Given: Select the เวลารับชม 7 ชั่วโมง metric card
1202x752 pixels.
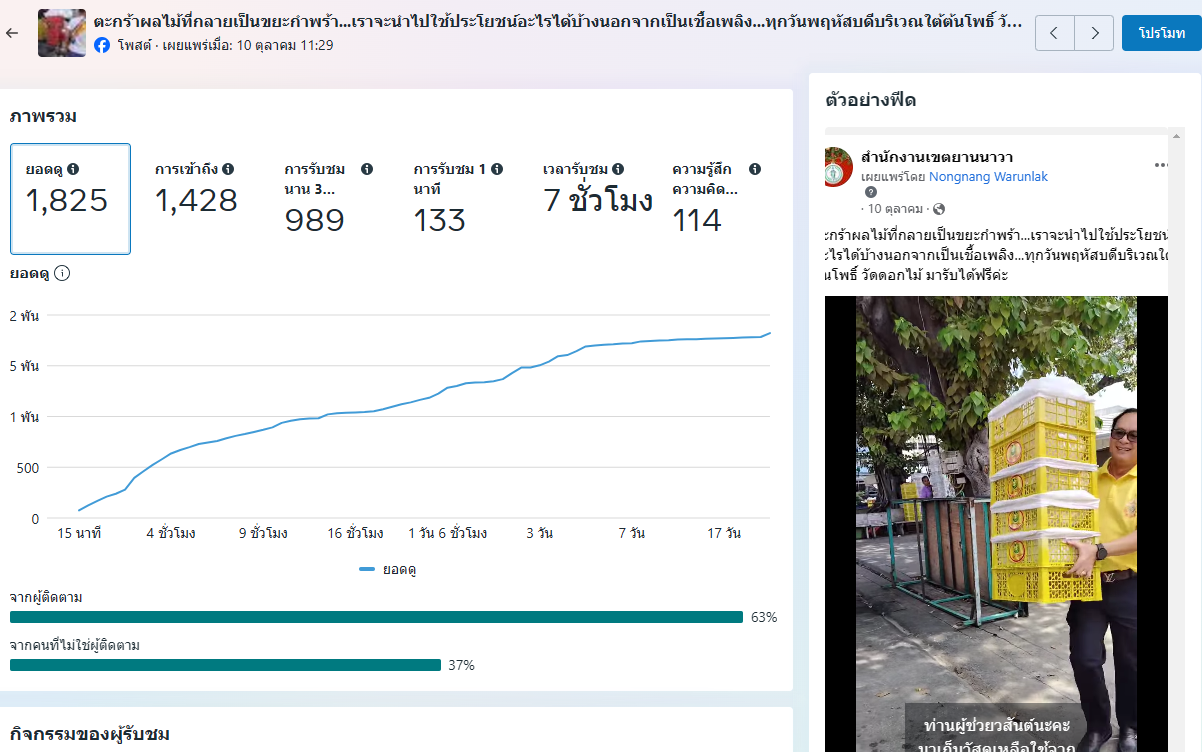Looking at the screenshot, I should click(597, 198).
